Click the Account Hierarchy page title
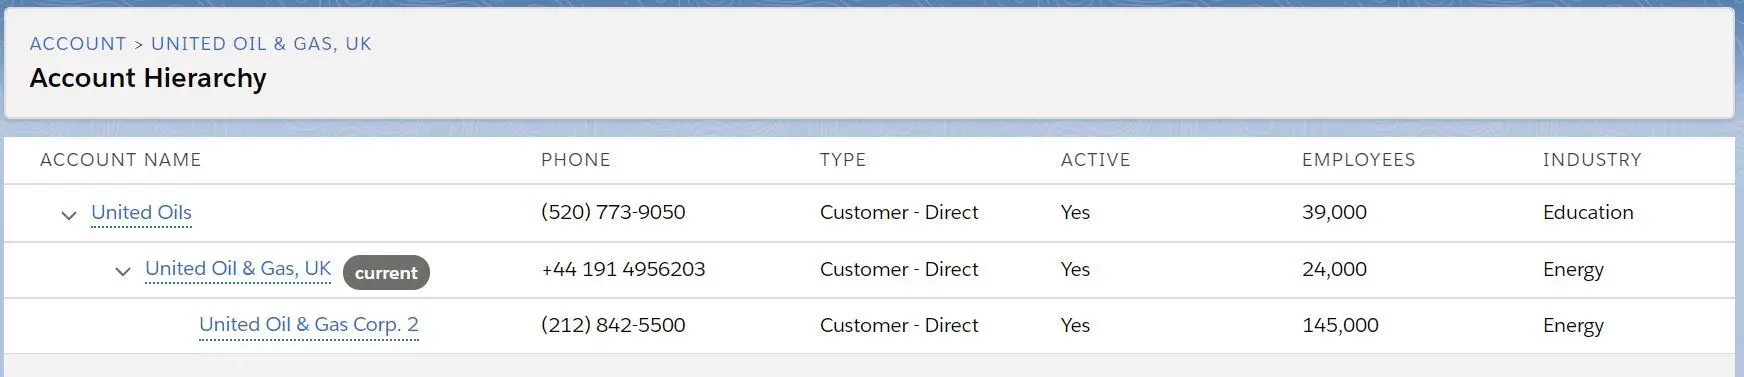This screenshot has height=377, width=1744. pyautogui.click(x=148, y=78)
